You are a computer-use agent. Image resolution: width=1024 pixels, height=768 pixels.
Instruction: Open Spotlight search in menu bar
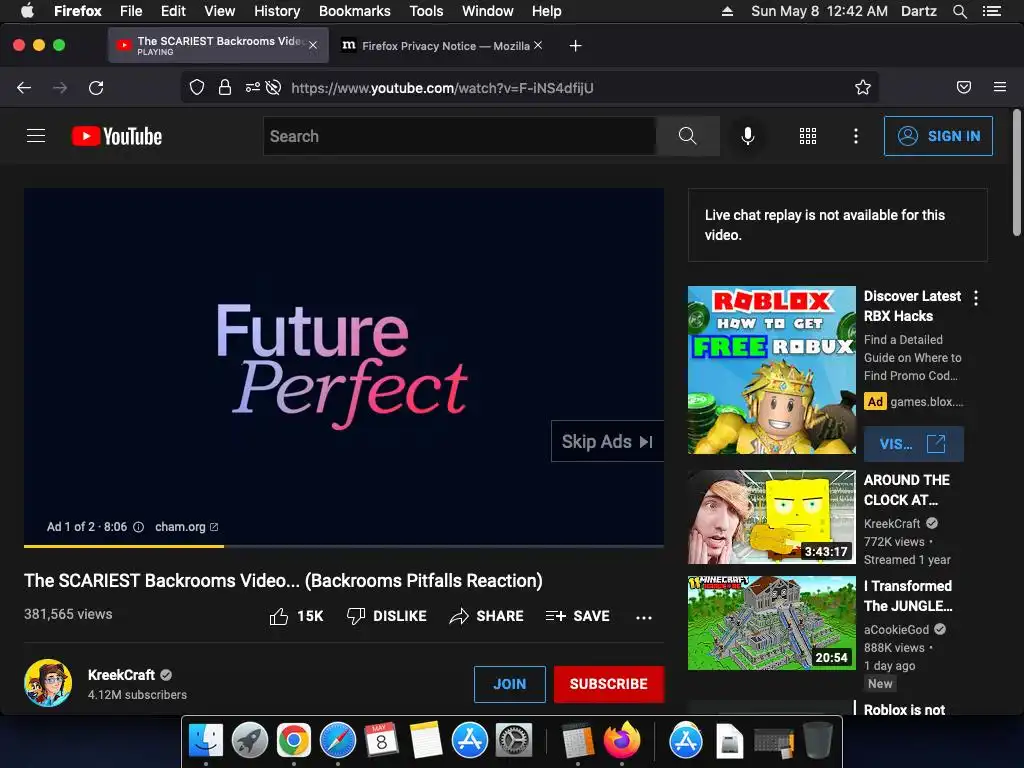click(x=959, y=11)
